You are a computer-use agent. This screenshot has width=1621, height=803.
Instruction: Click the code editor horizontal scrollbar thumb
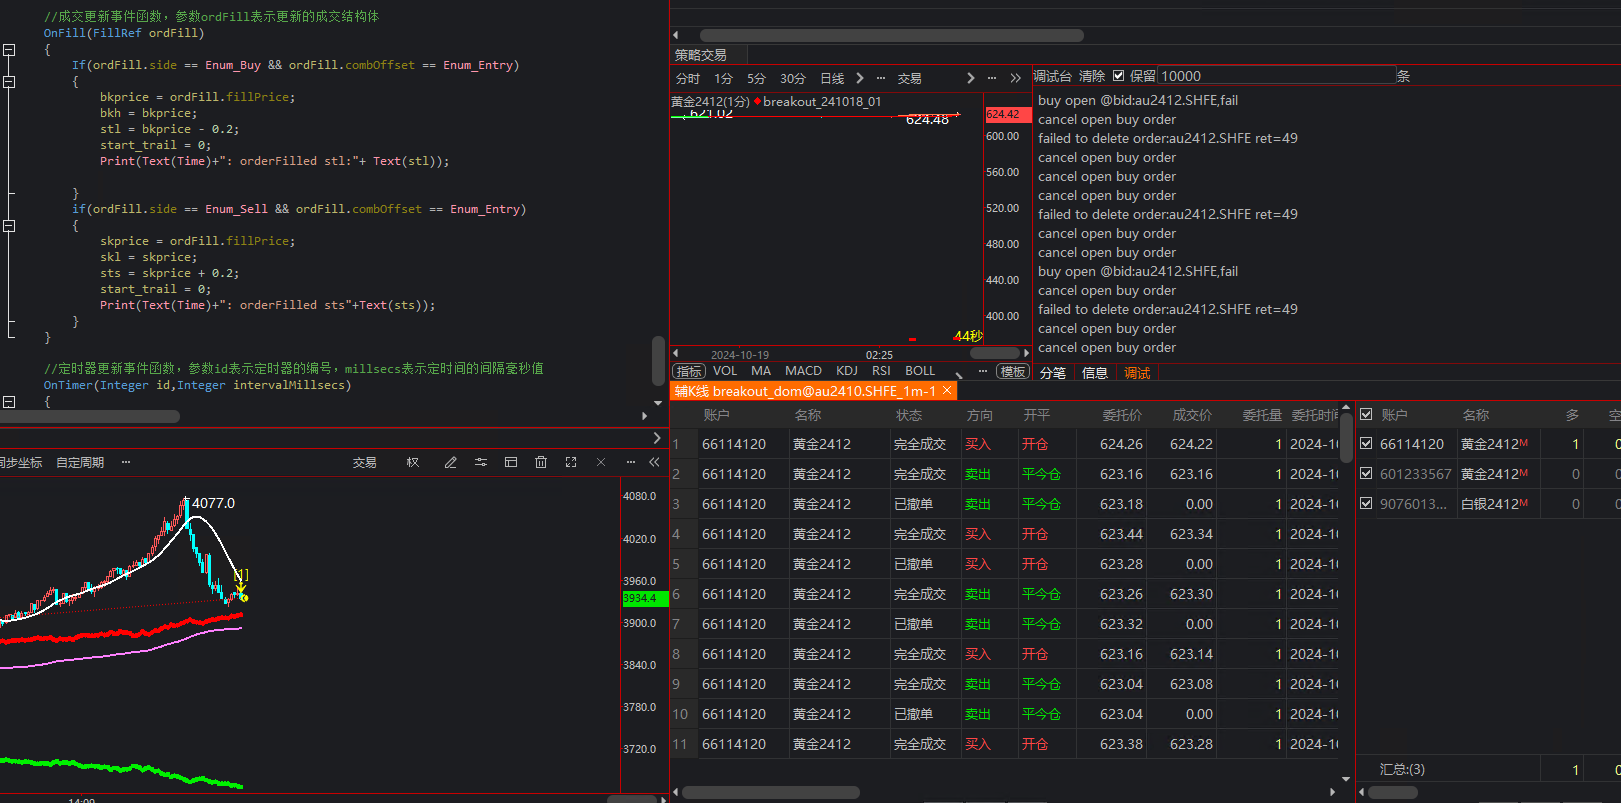[90, 416]
